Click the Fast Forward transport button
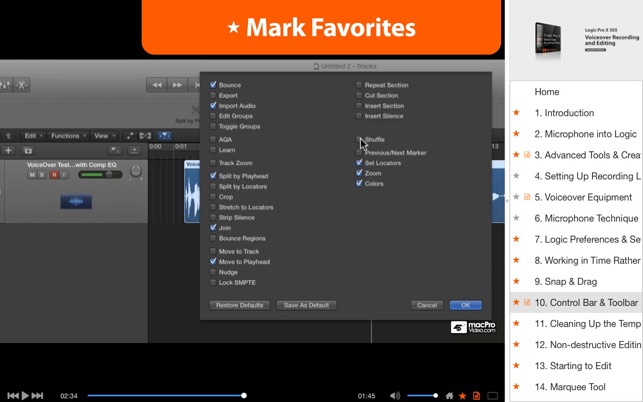The width and height of the screenshot is (643, 402). tap(177, 85)
